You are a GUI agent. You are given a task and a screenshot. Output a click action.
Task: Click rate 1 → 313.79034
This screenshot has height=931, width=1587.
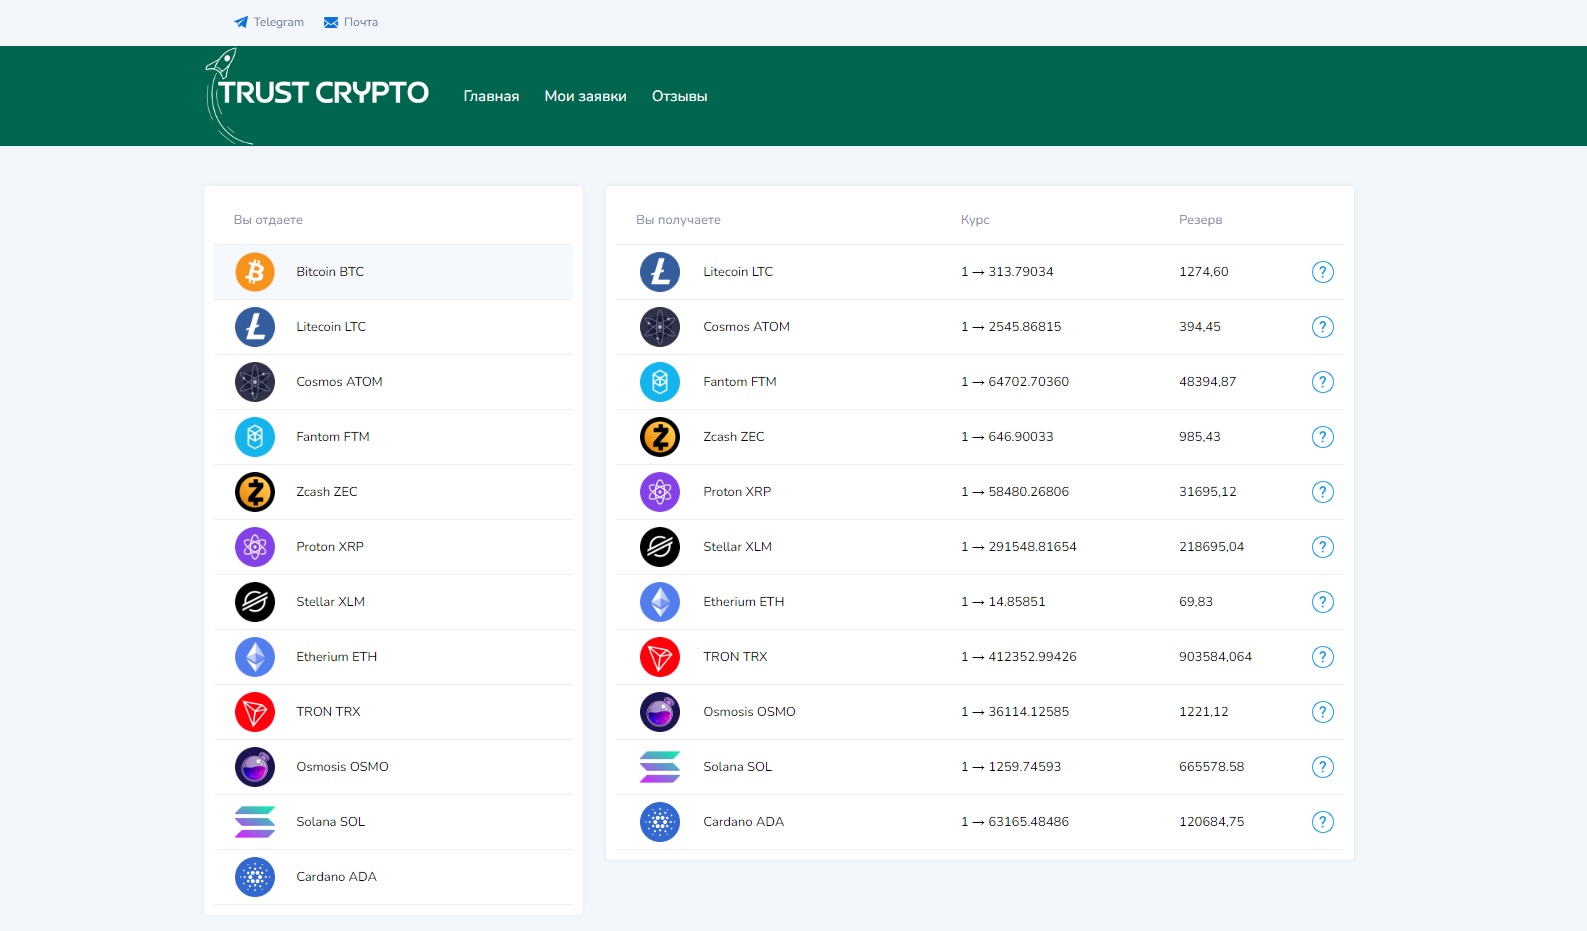click(1007, 272)
